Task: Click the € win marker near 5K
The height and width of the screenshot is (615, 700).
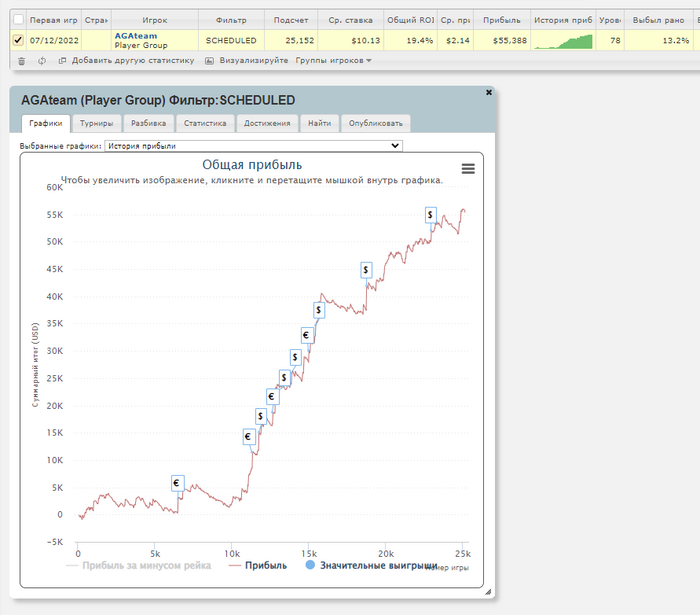Action: tap(178, 483)
